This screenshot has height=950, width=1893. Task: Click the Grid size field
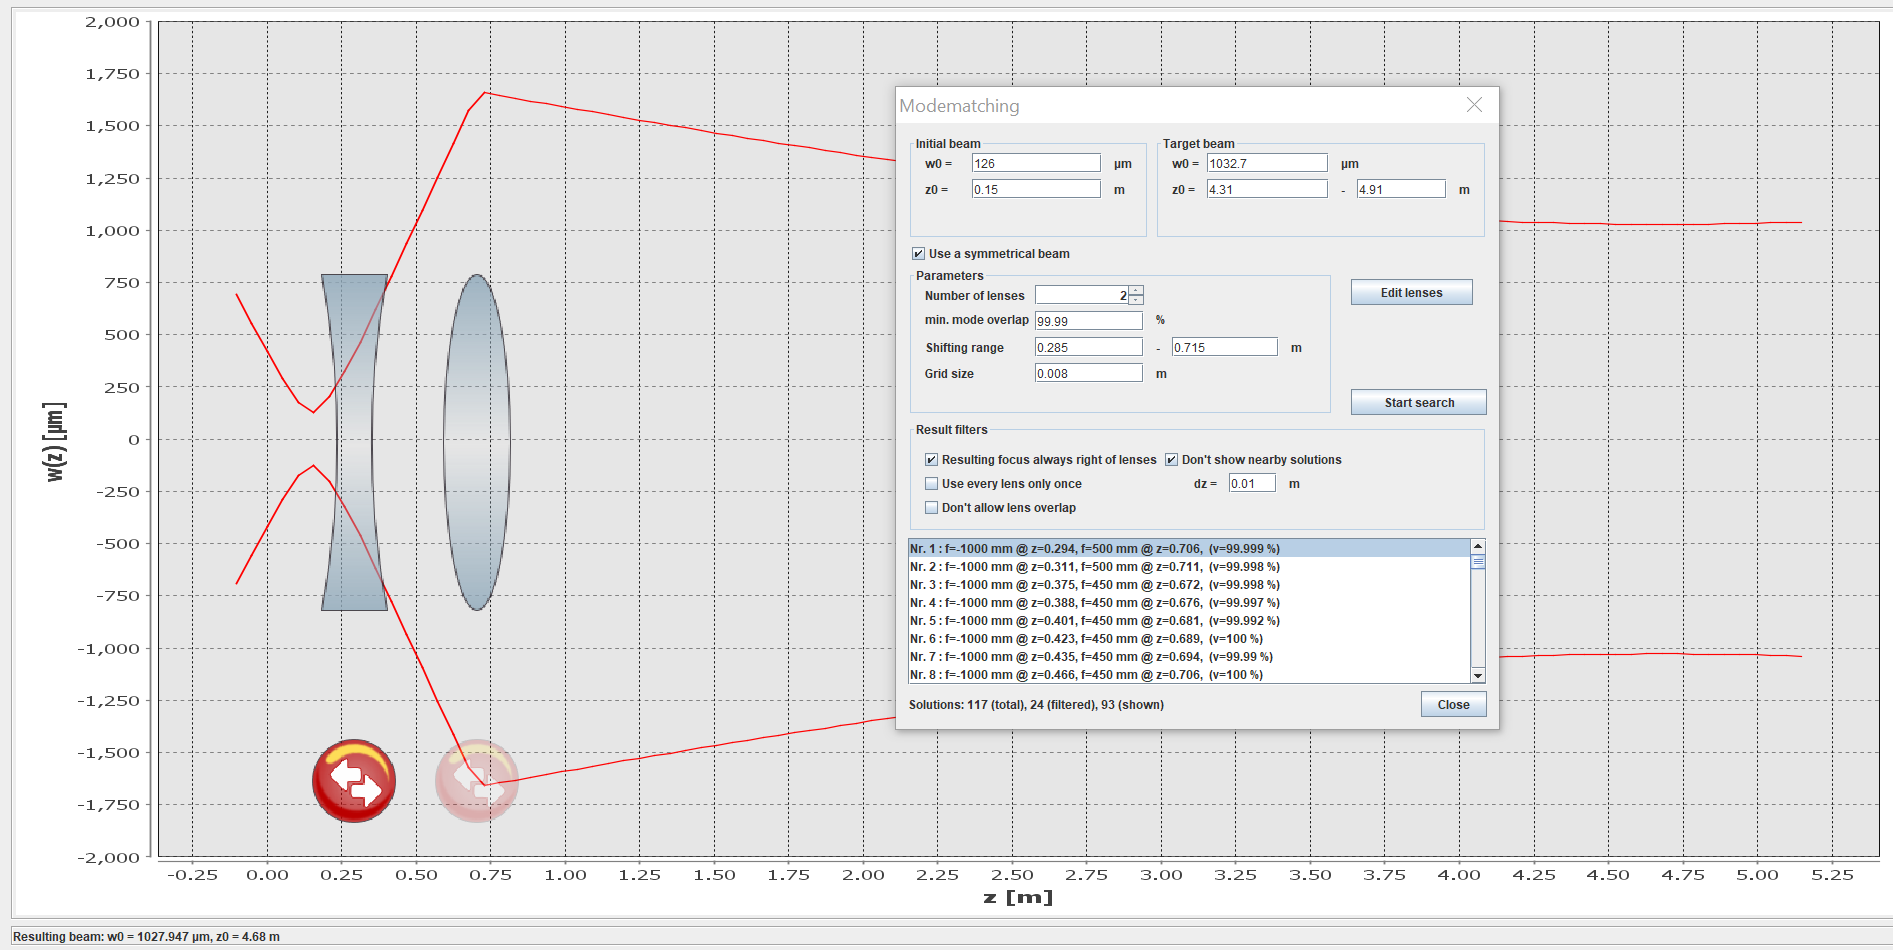pyautogui.click(x=1088, y=373)
